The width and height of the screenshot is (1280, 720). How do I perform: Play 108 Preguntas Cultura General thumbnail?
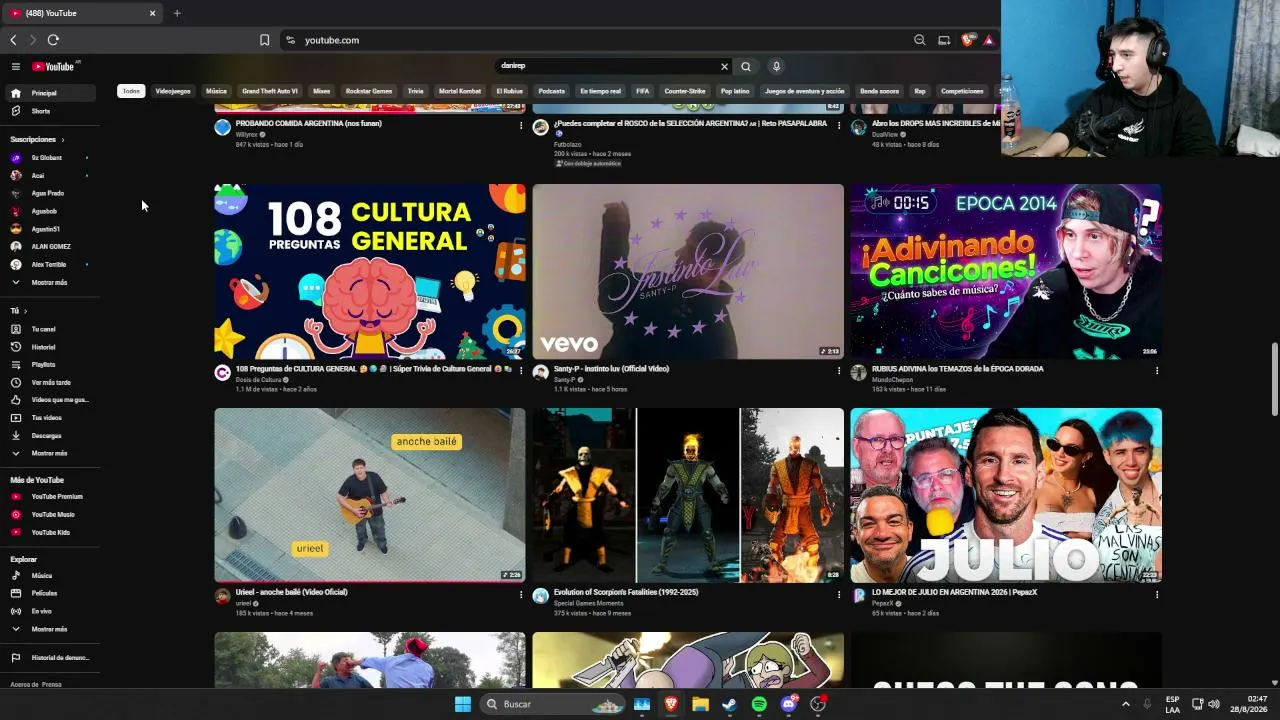click(370, 271)
